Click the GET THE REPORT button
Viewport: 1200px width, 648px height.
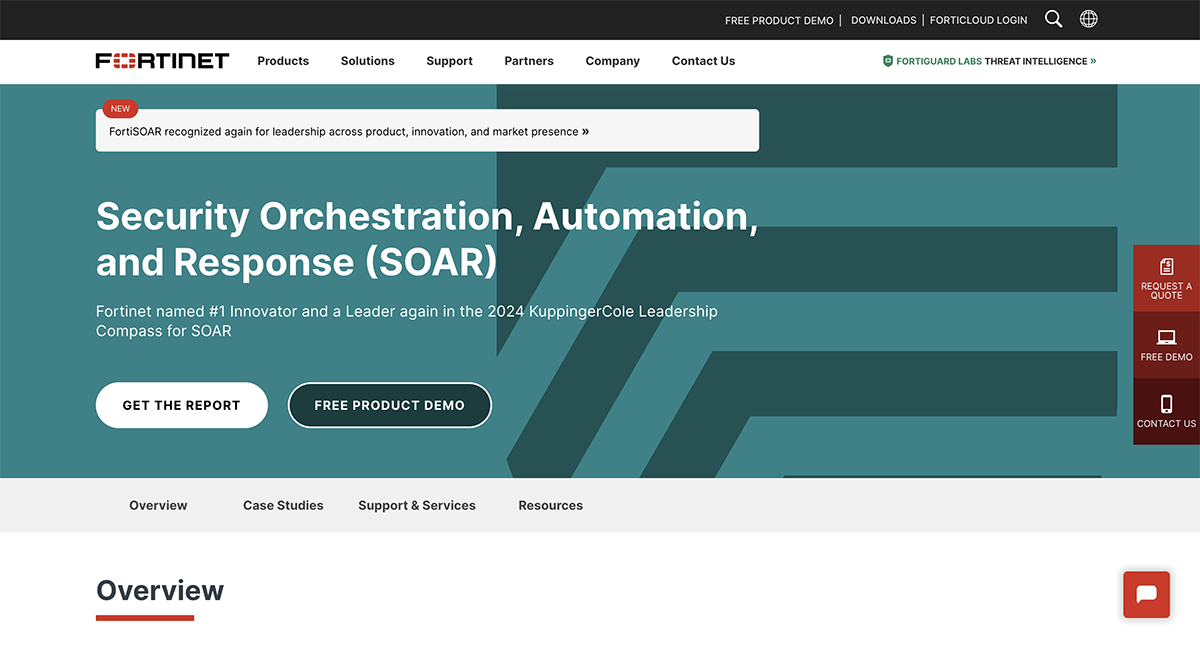click(181, 405)
